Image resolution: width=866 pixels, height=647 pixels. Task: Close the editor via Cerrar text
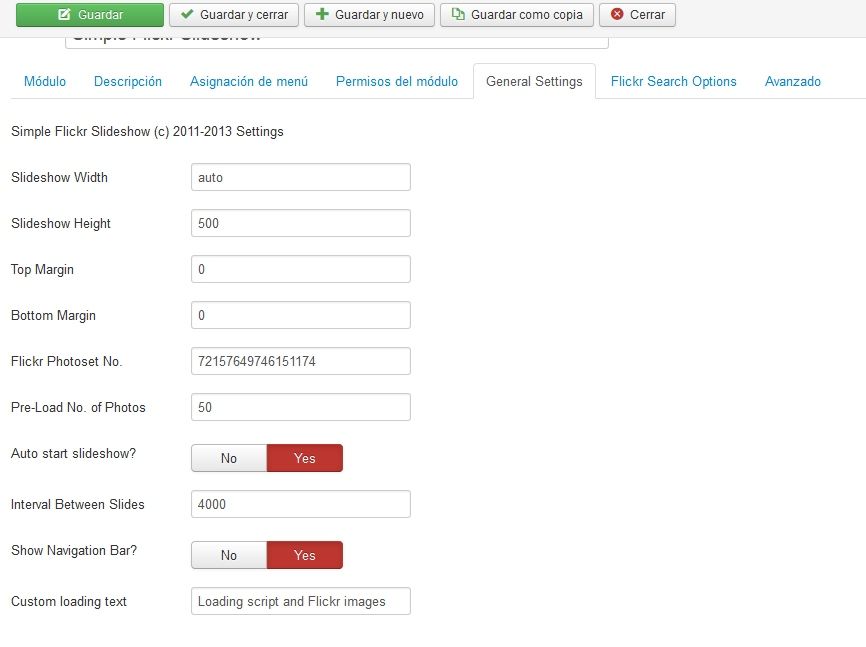click(x=647, y=15)
